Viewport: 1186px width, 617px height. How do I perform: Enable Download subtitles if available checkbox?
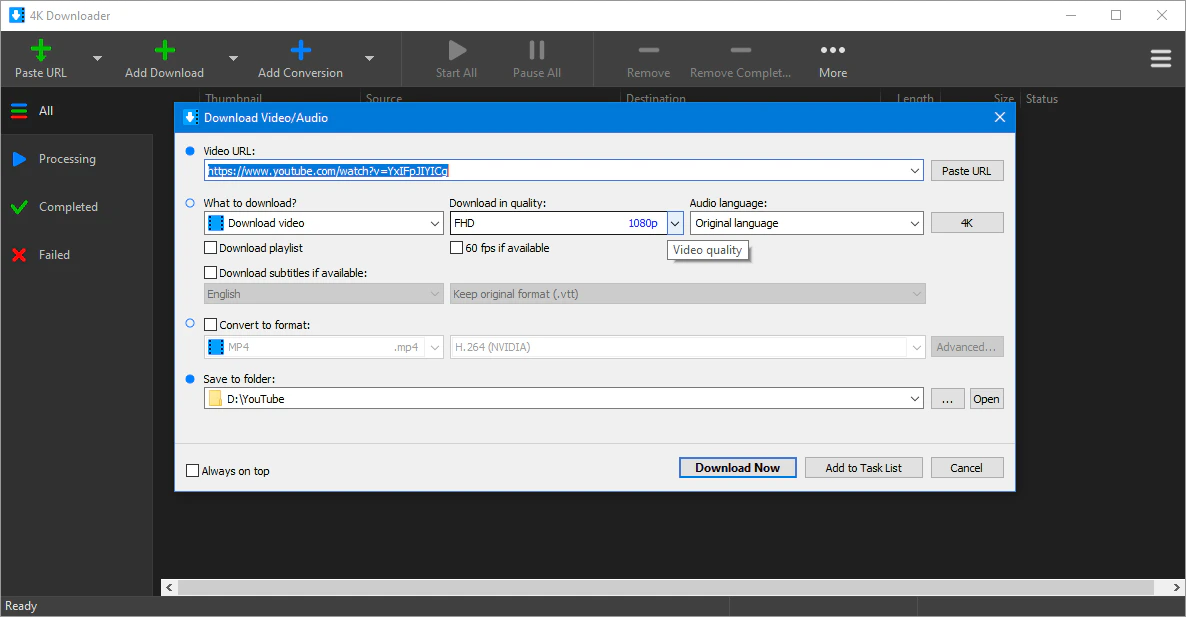[211, 273]
